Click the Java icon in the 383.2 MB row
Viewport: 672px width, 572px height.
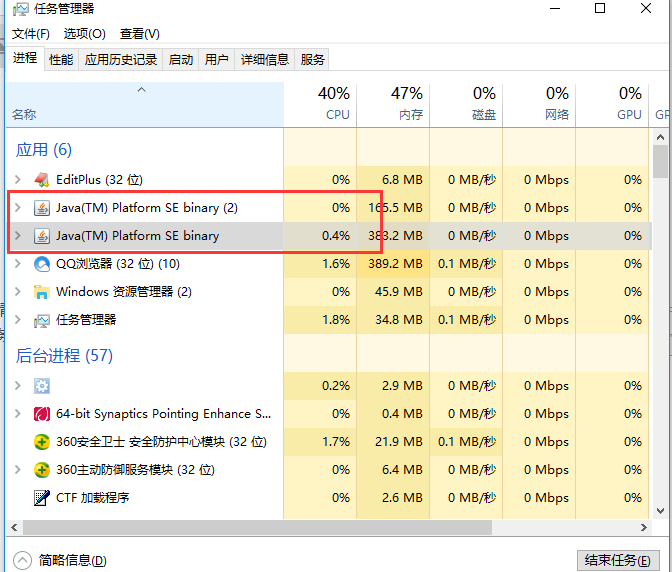tap(42, 236)
